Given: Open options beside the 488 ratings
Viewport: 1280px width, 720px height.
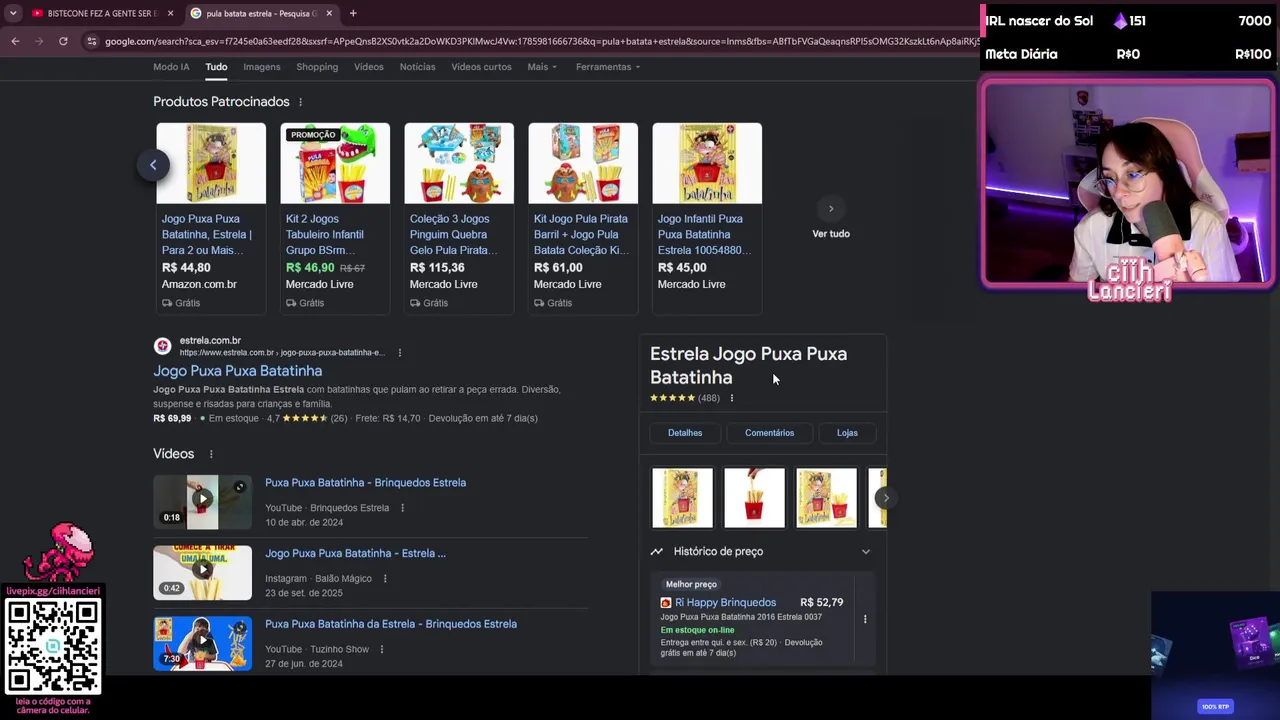Looking at the screenshot, I should tap(731, 398).
